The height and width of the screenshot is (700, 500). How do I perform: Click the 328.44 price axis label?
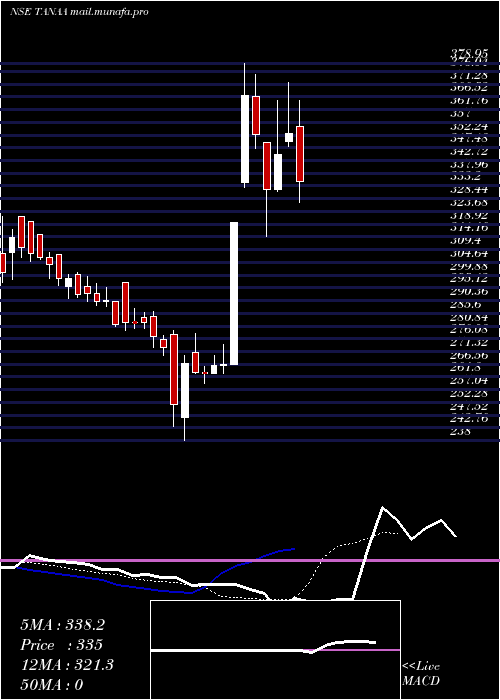(469, 190)
